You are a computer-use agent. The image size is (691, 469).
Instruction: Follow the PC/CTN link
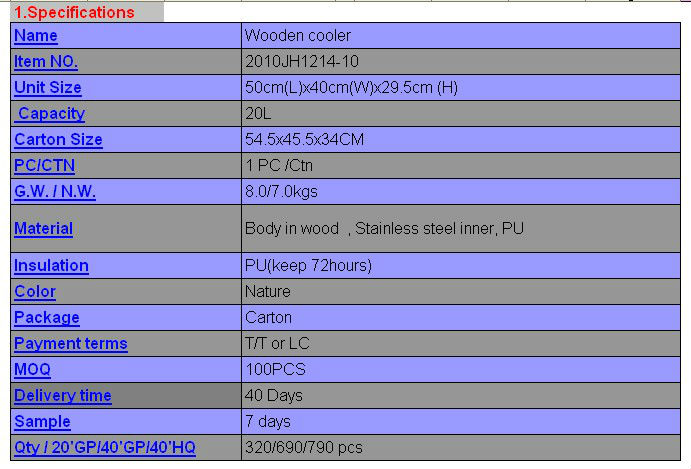45,166
